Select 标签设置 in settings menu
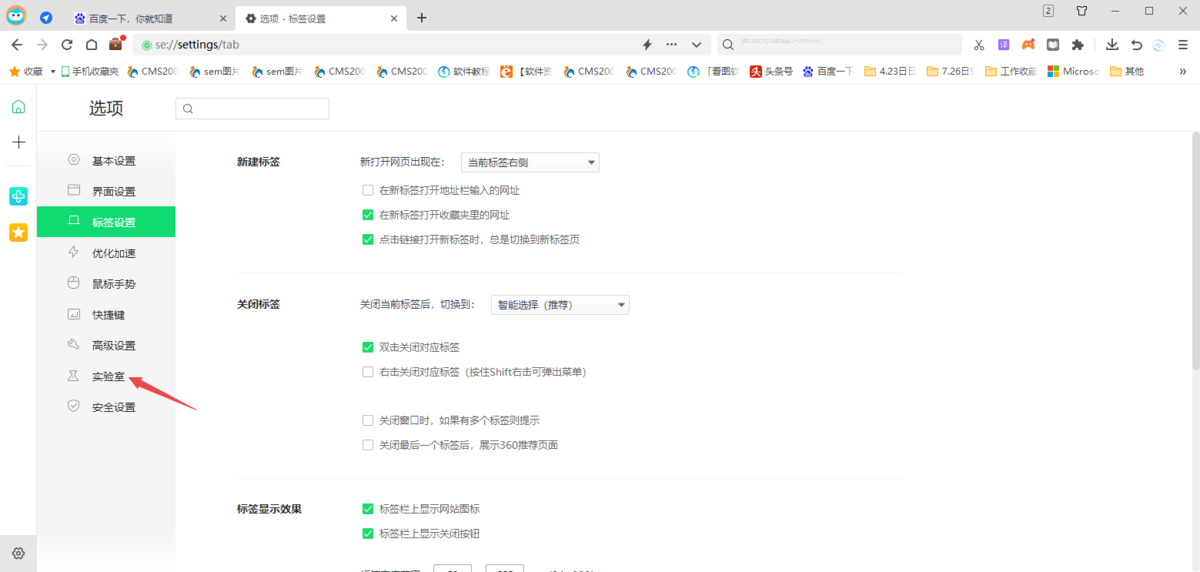The width and height of the screenshot is (1200, 572). [x=106, y=222]
